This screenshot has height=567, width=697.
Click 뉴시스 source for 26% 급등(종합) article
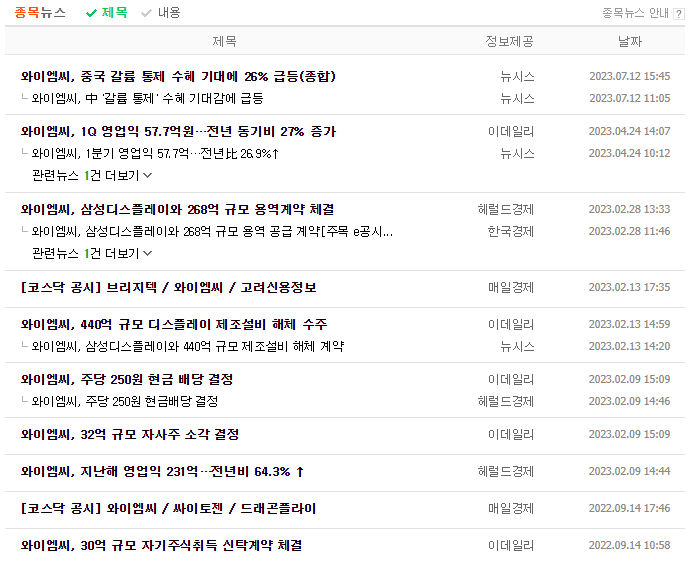pyautogui.click(x=517, y=76)
